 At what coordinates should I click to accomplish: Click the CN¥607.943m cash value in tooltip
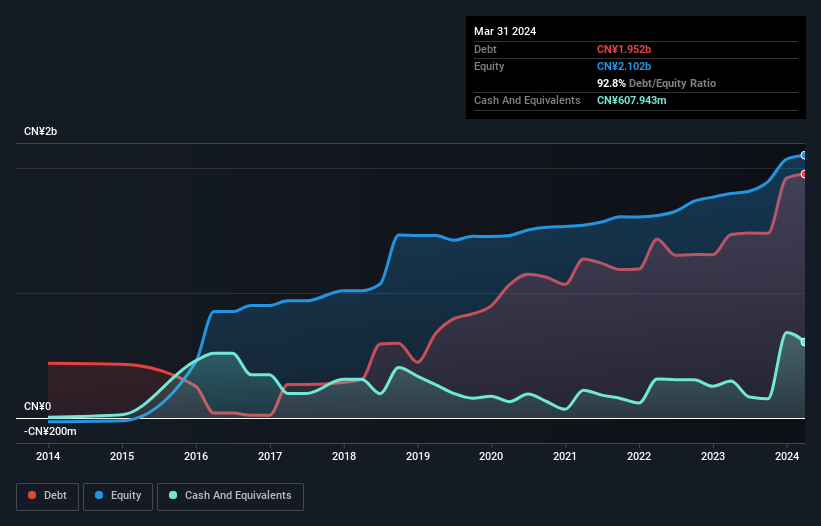coord(631,100)
